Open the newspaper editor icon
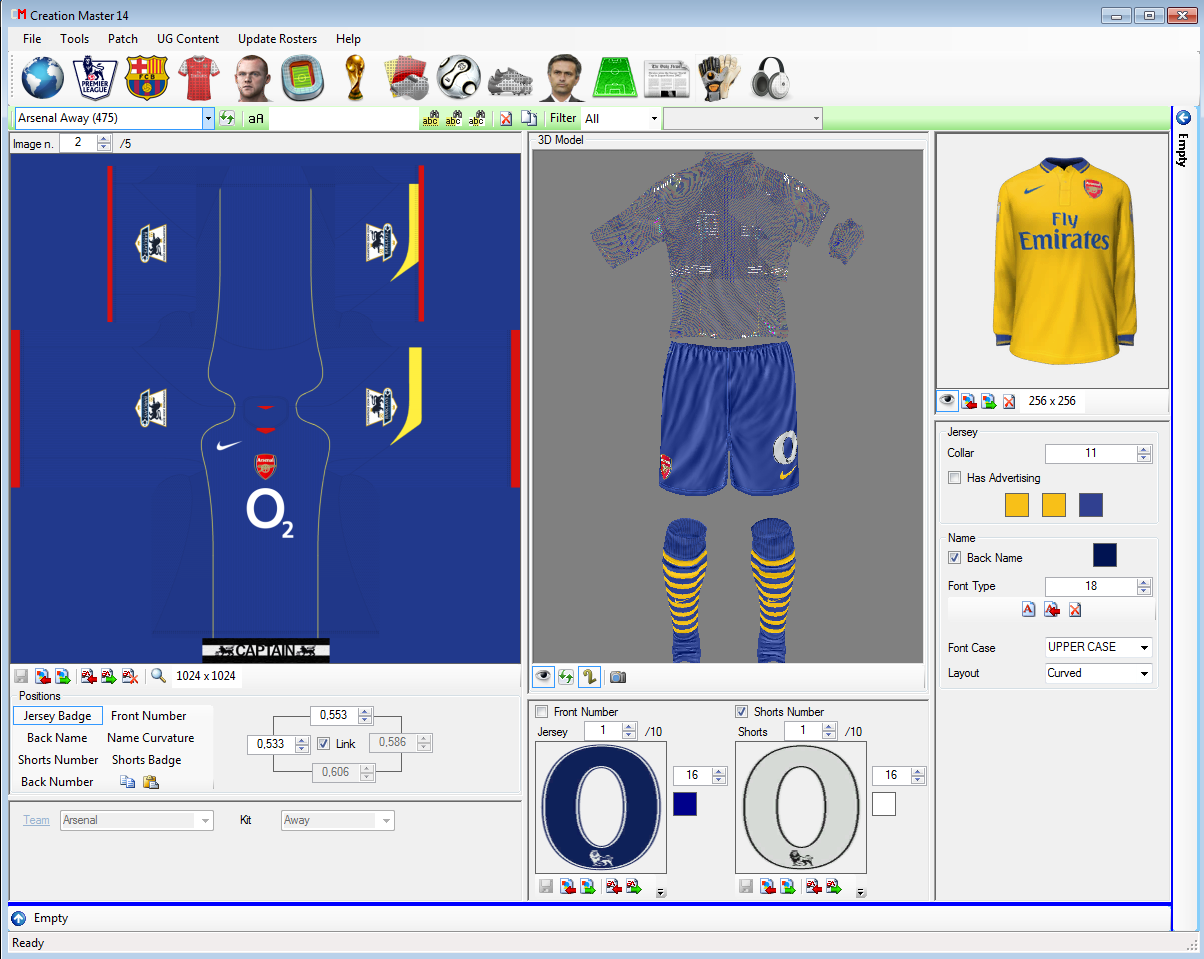This screenshot has width=1204, height=959. (667, 78)
